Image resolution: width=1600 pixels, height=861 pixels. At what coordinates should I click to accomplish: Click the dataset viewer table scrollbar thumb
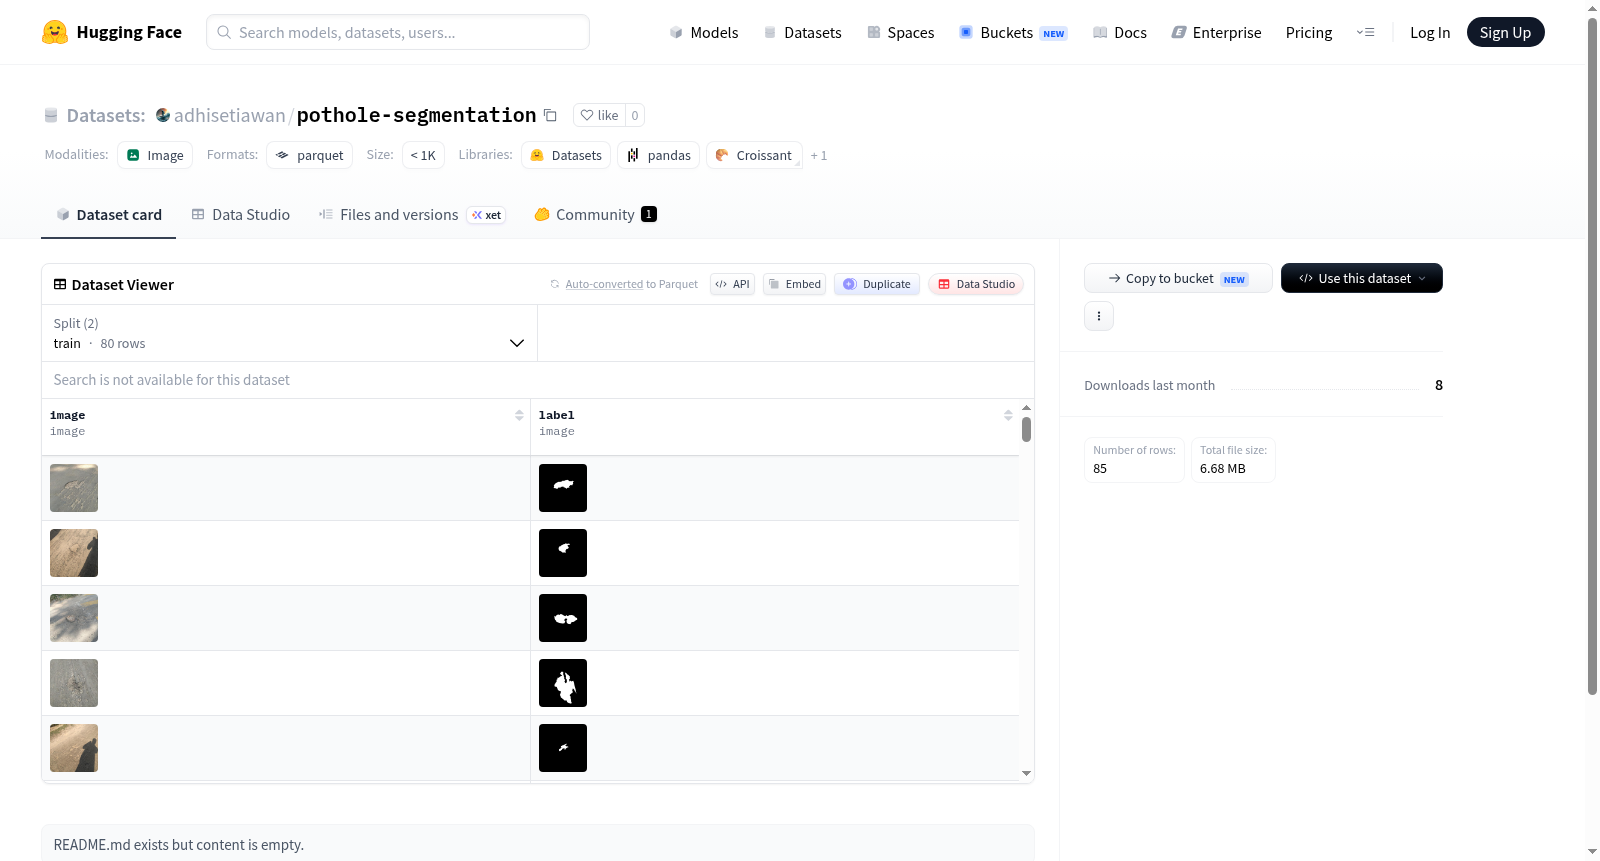[1026, 430]
